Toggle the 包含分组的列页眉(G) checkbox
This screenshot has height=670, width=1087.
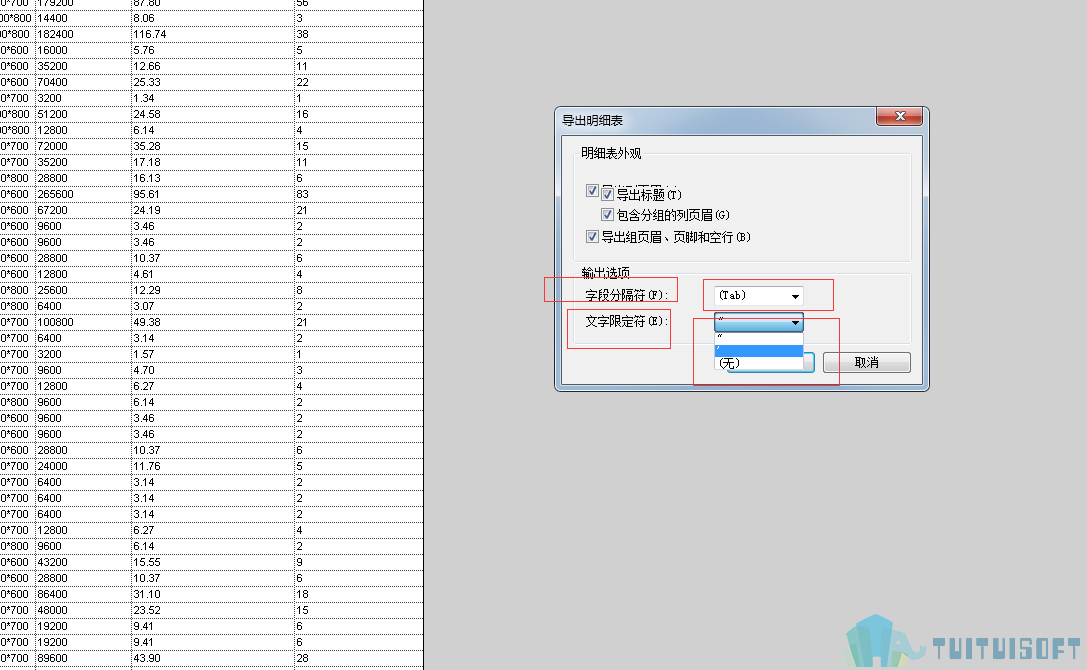point(607,214)
